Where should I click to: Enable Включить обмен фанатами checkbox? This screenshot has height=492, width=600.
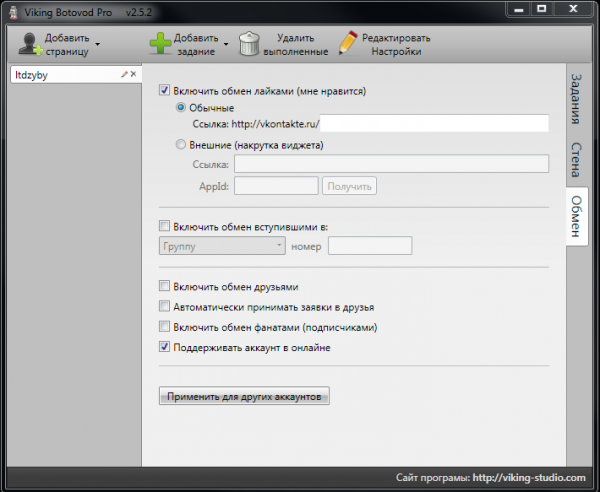[x=164, y=326]
